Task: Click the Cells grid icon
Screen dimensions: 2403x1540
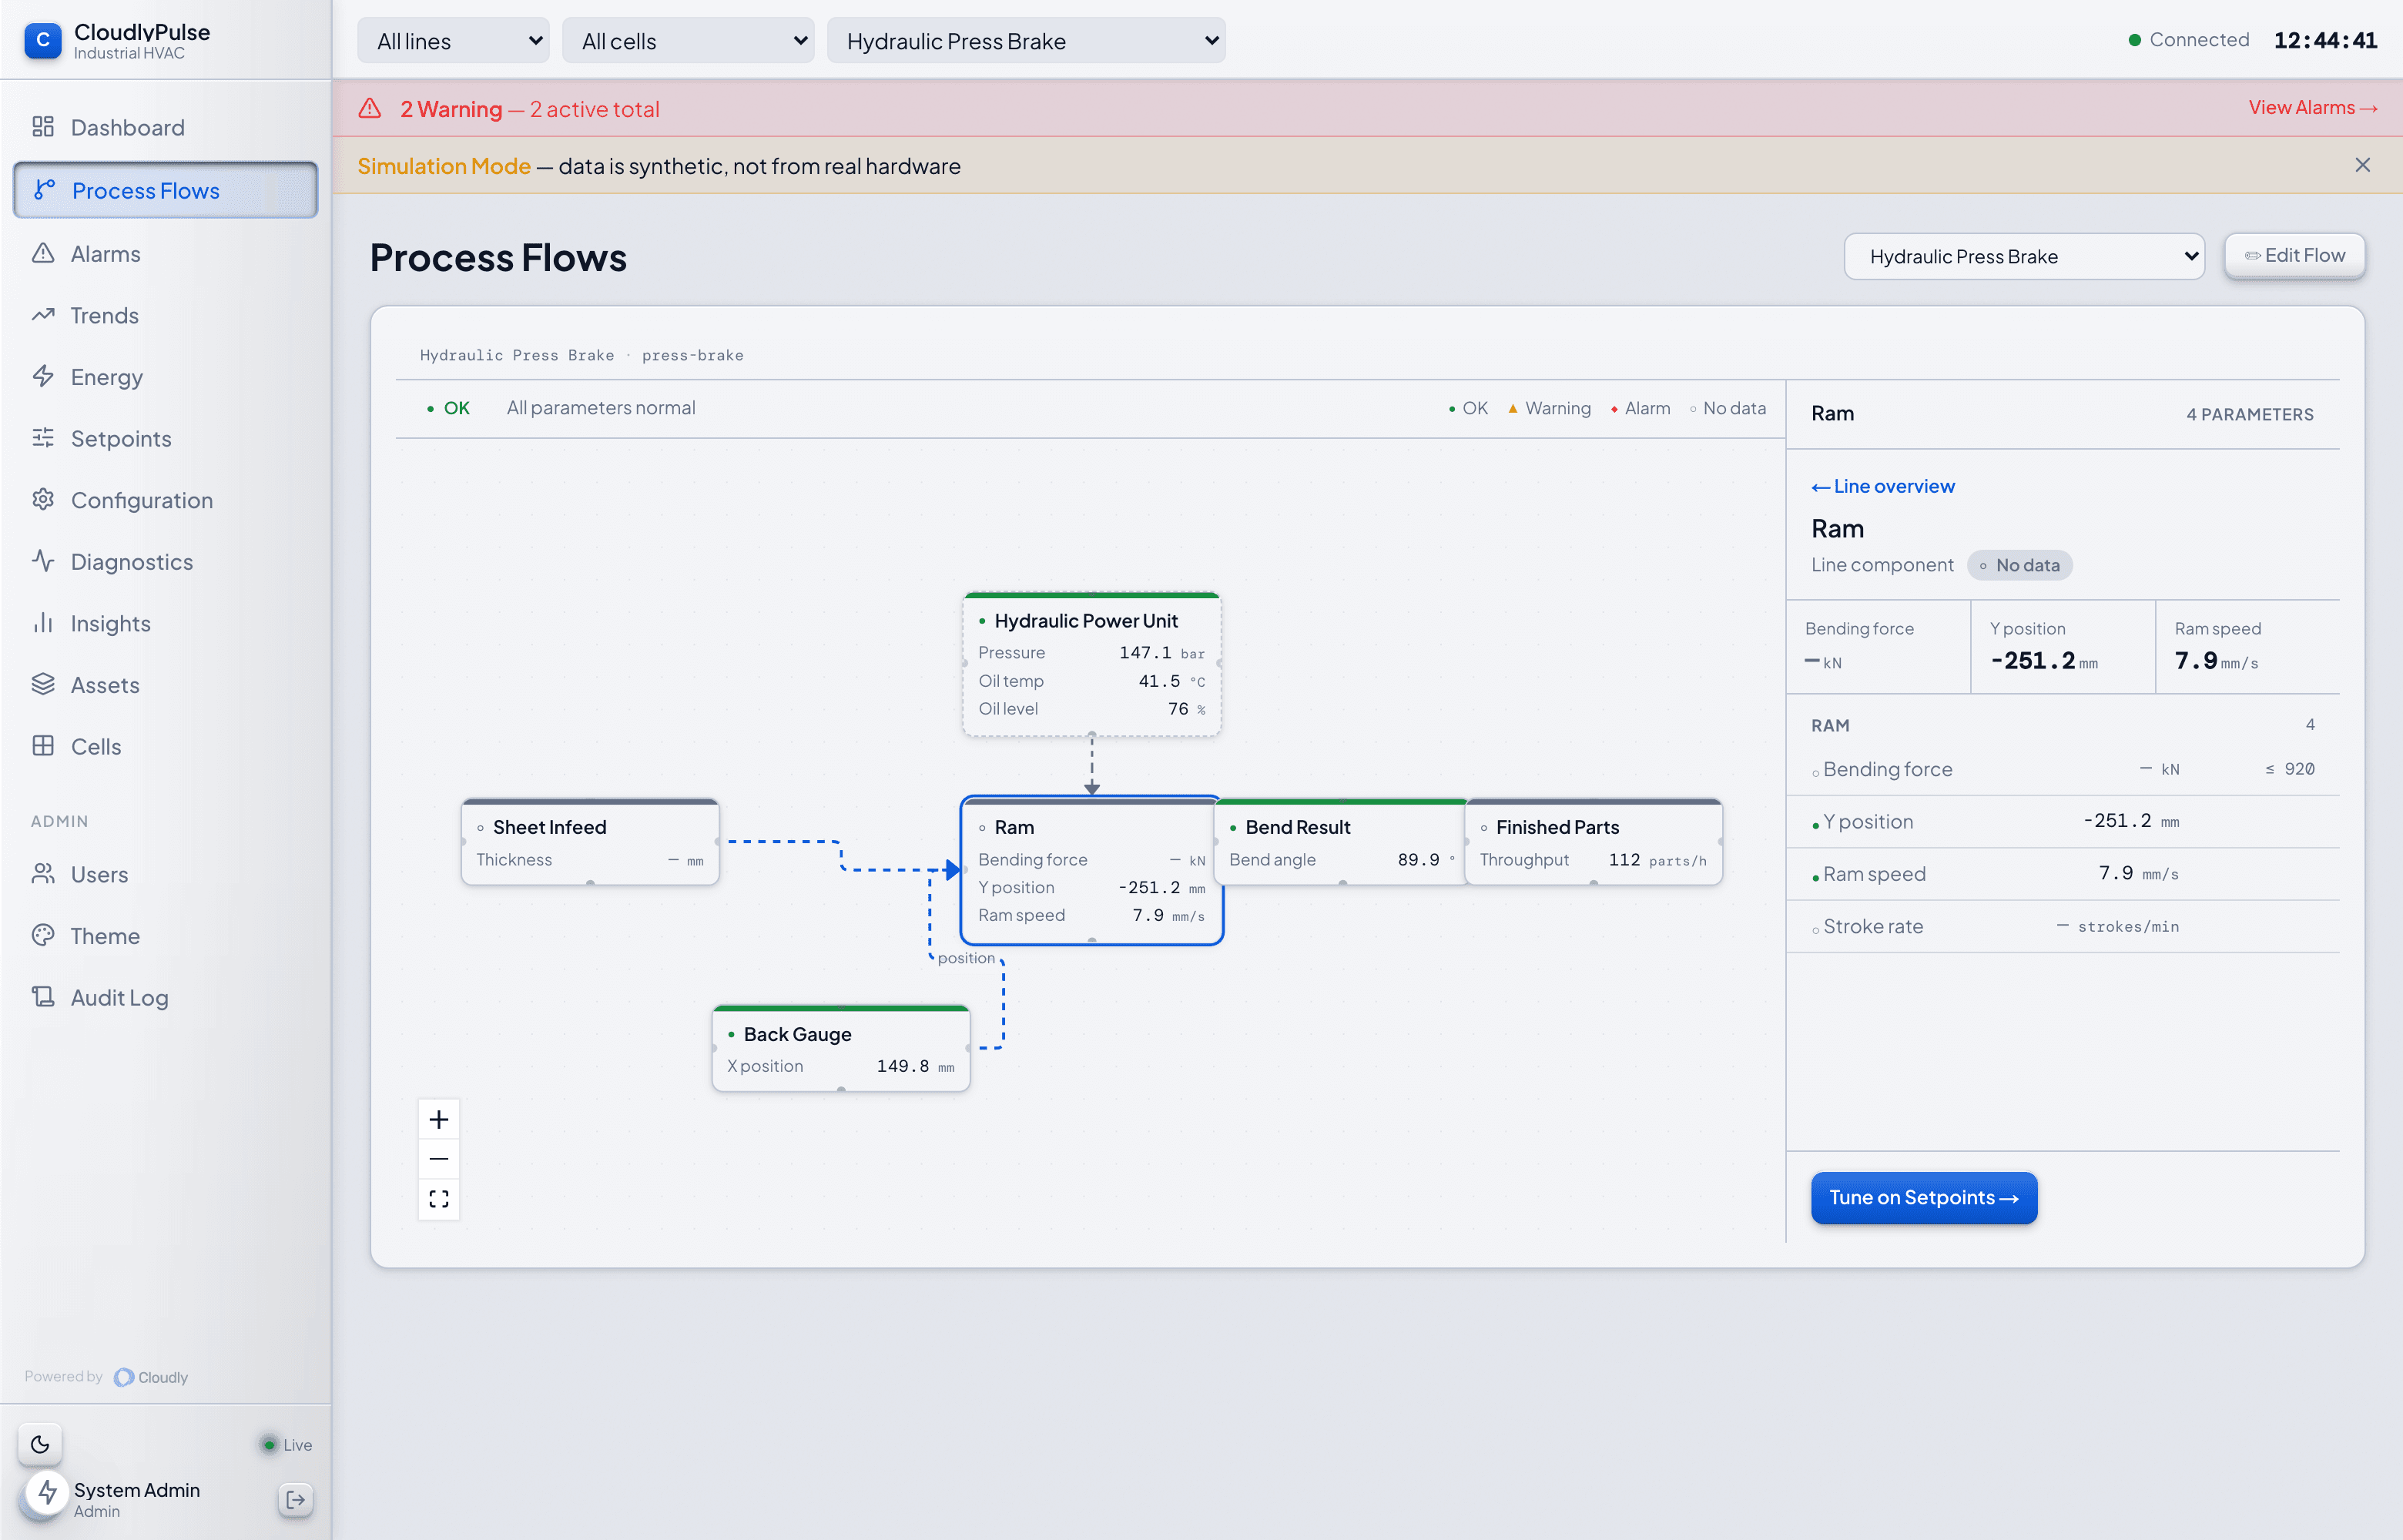Action: tap(43, 746)
